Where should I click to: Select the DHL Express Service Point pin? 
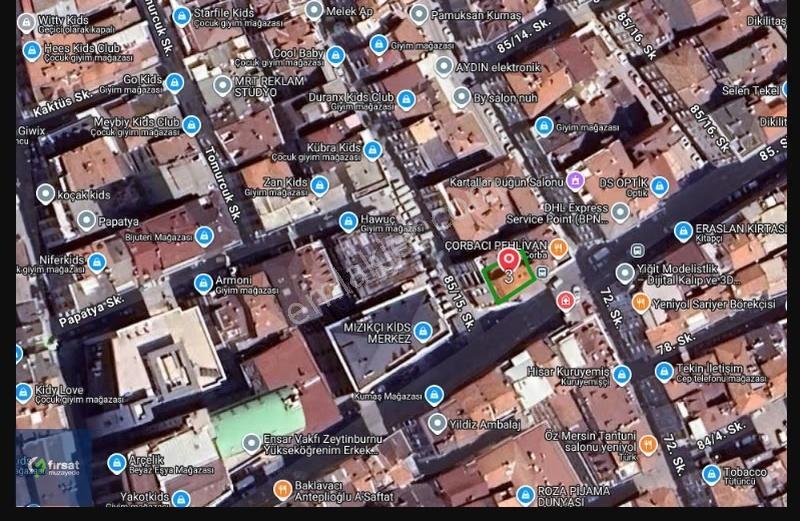[620, 213]
